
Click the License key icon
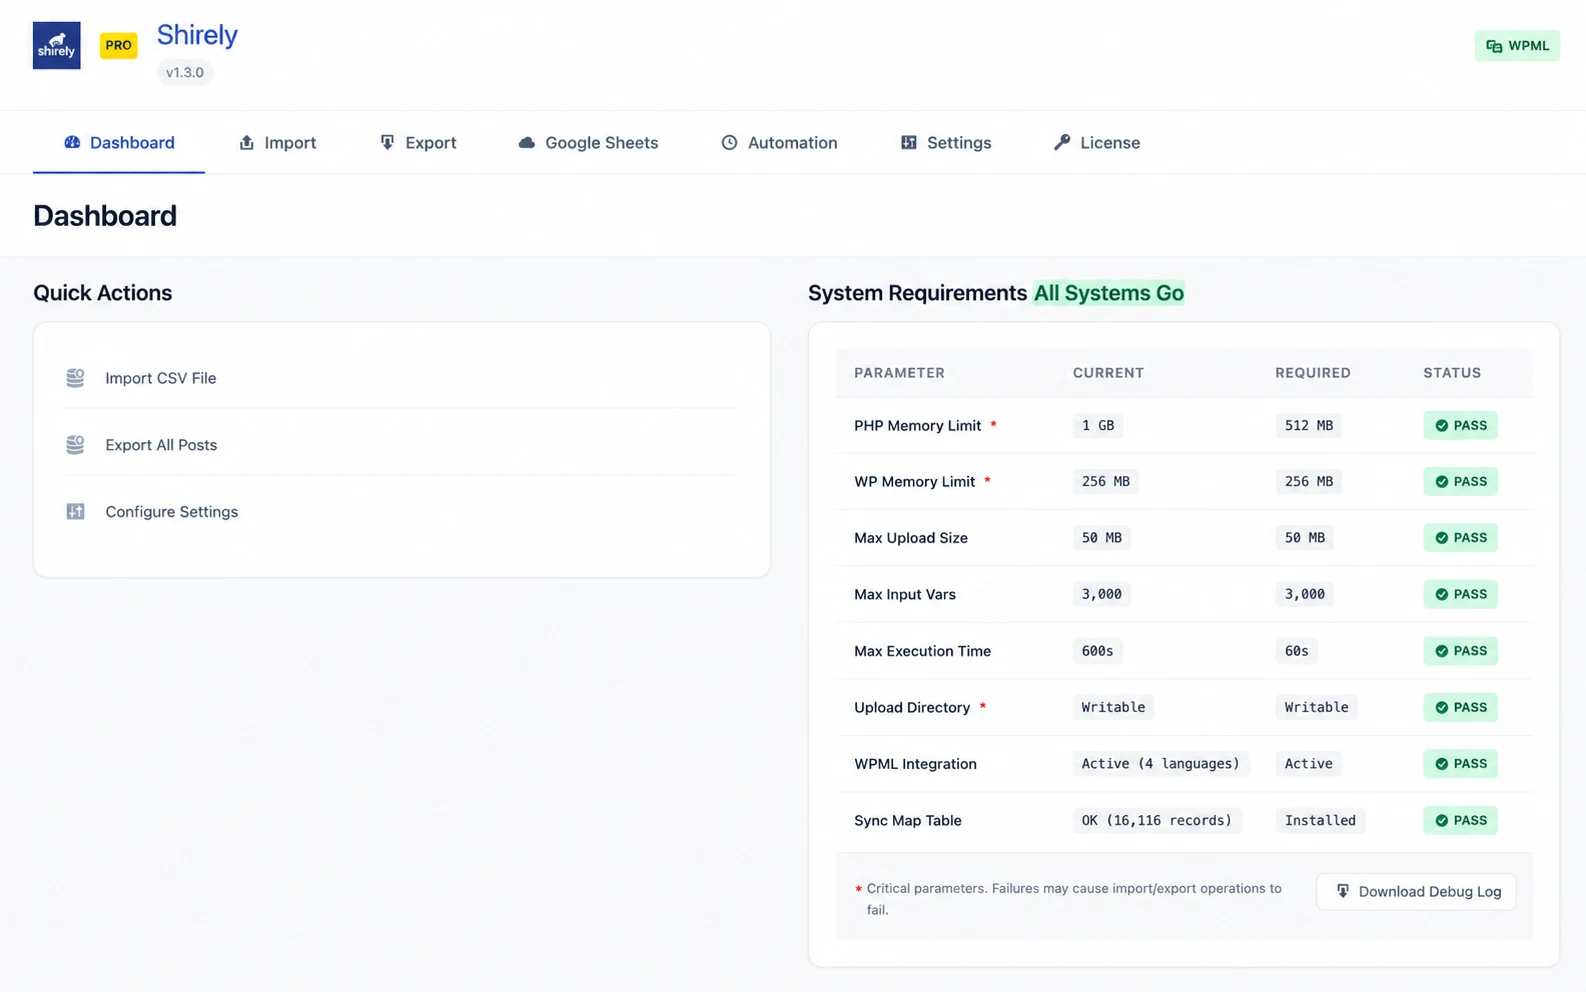click(1062, 142)
